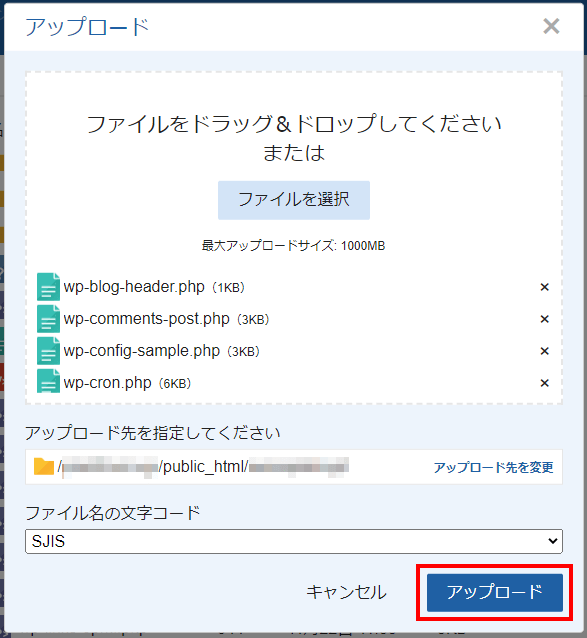Remove wp-comments-post.php from the upload list
This screenshot has width=587, height=638.
544,319
